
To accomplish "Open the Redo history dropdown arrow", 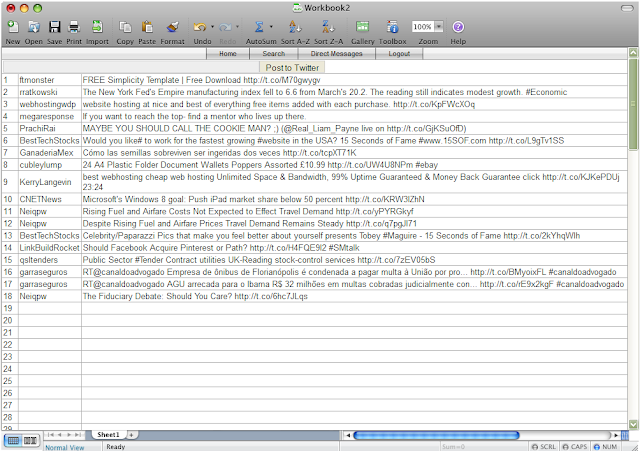I will pyautogui.click(x=237, y=27).
